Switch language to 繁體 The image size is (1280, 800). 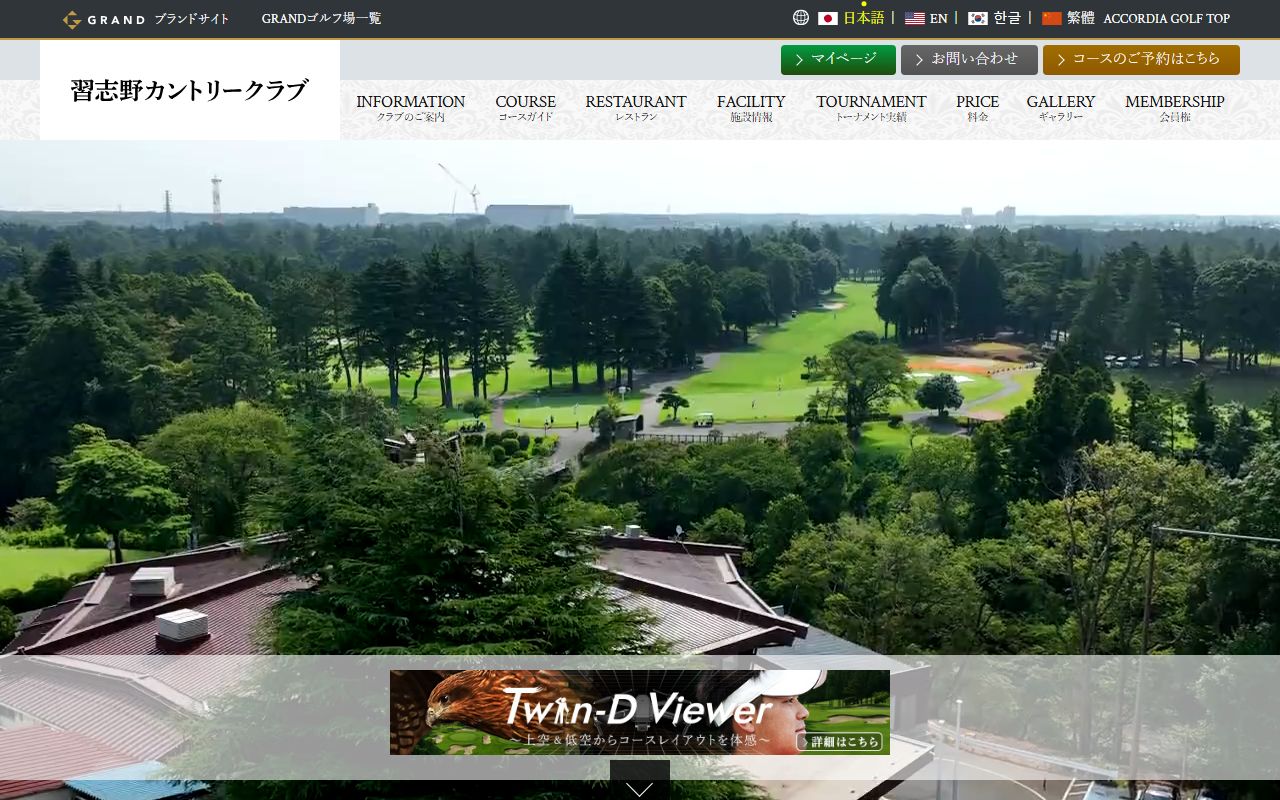click(1080, 18)
